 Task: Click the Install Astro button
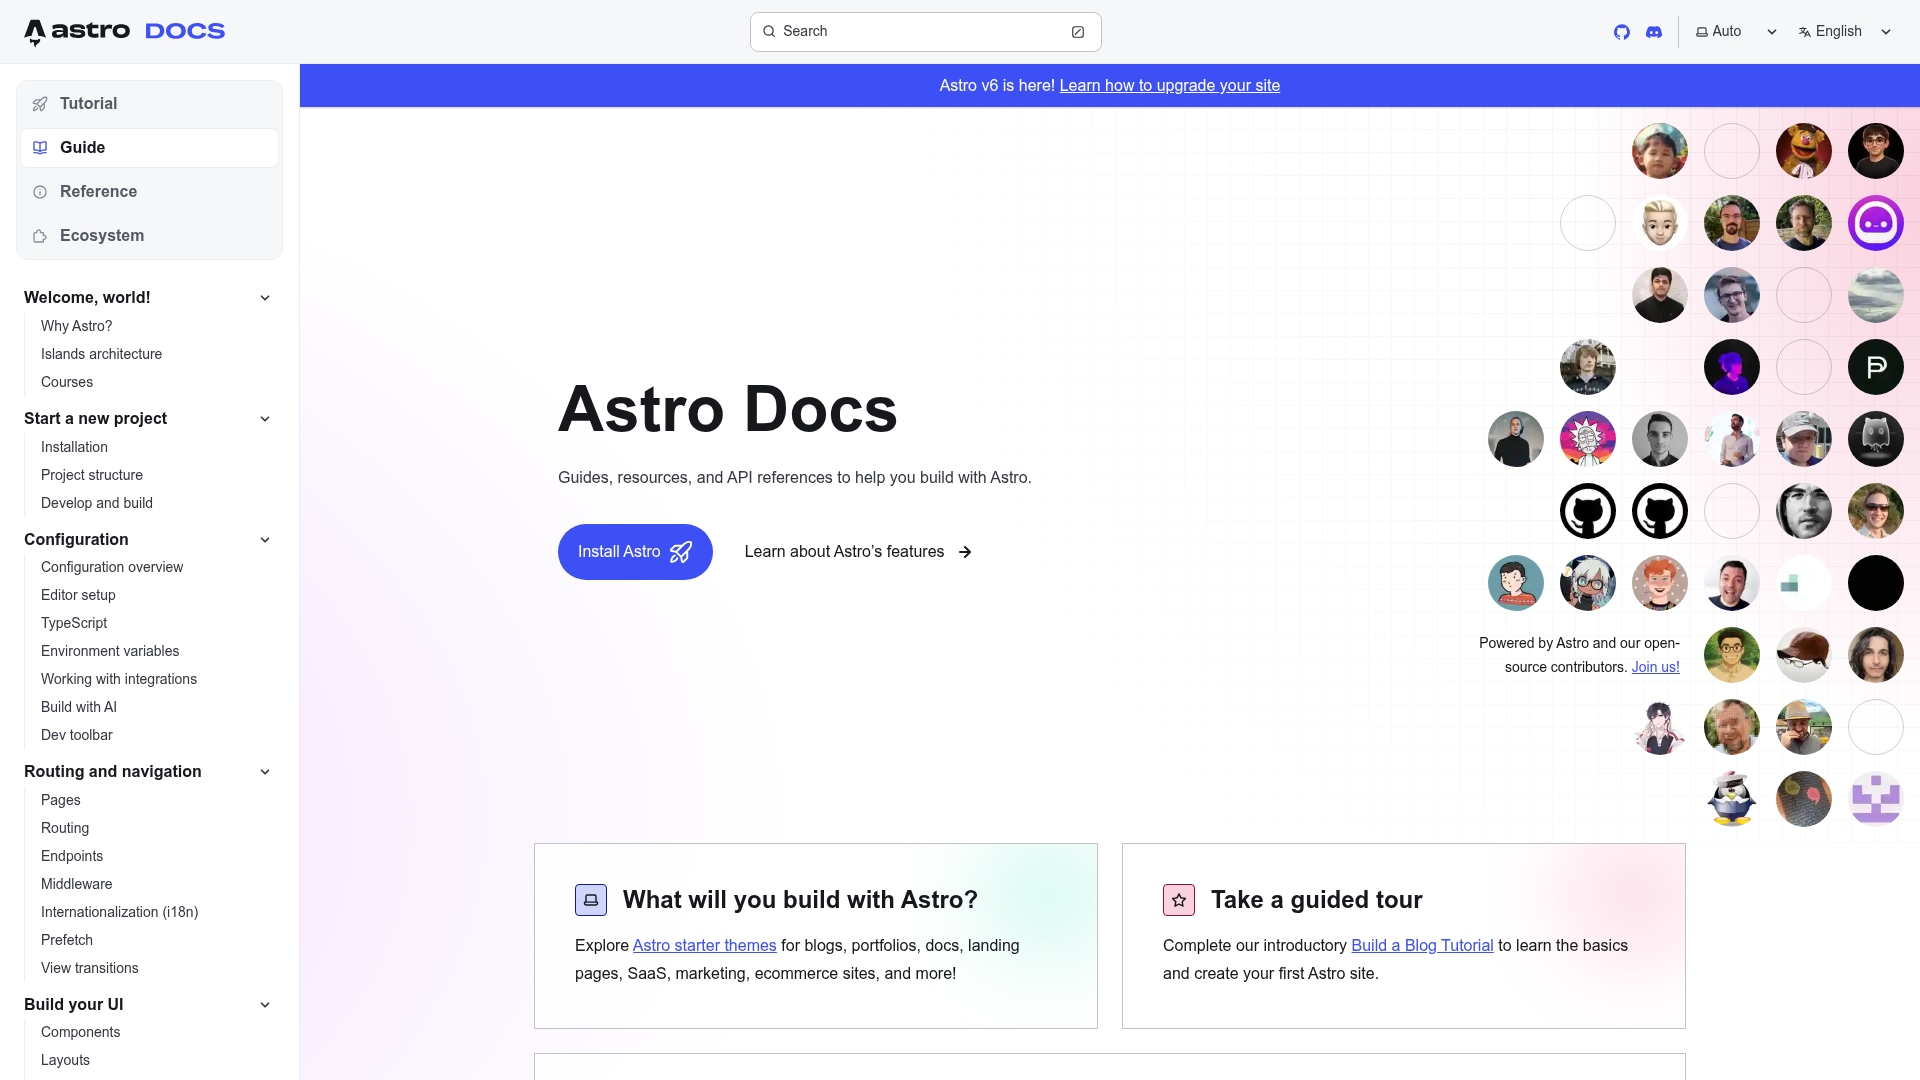tap(635, 552)
